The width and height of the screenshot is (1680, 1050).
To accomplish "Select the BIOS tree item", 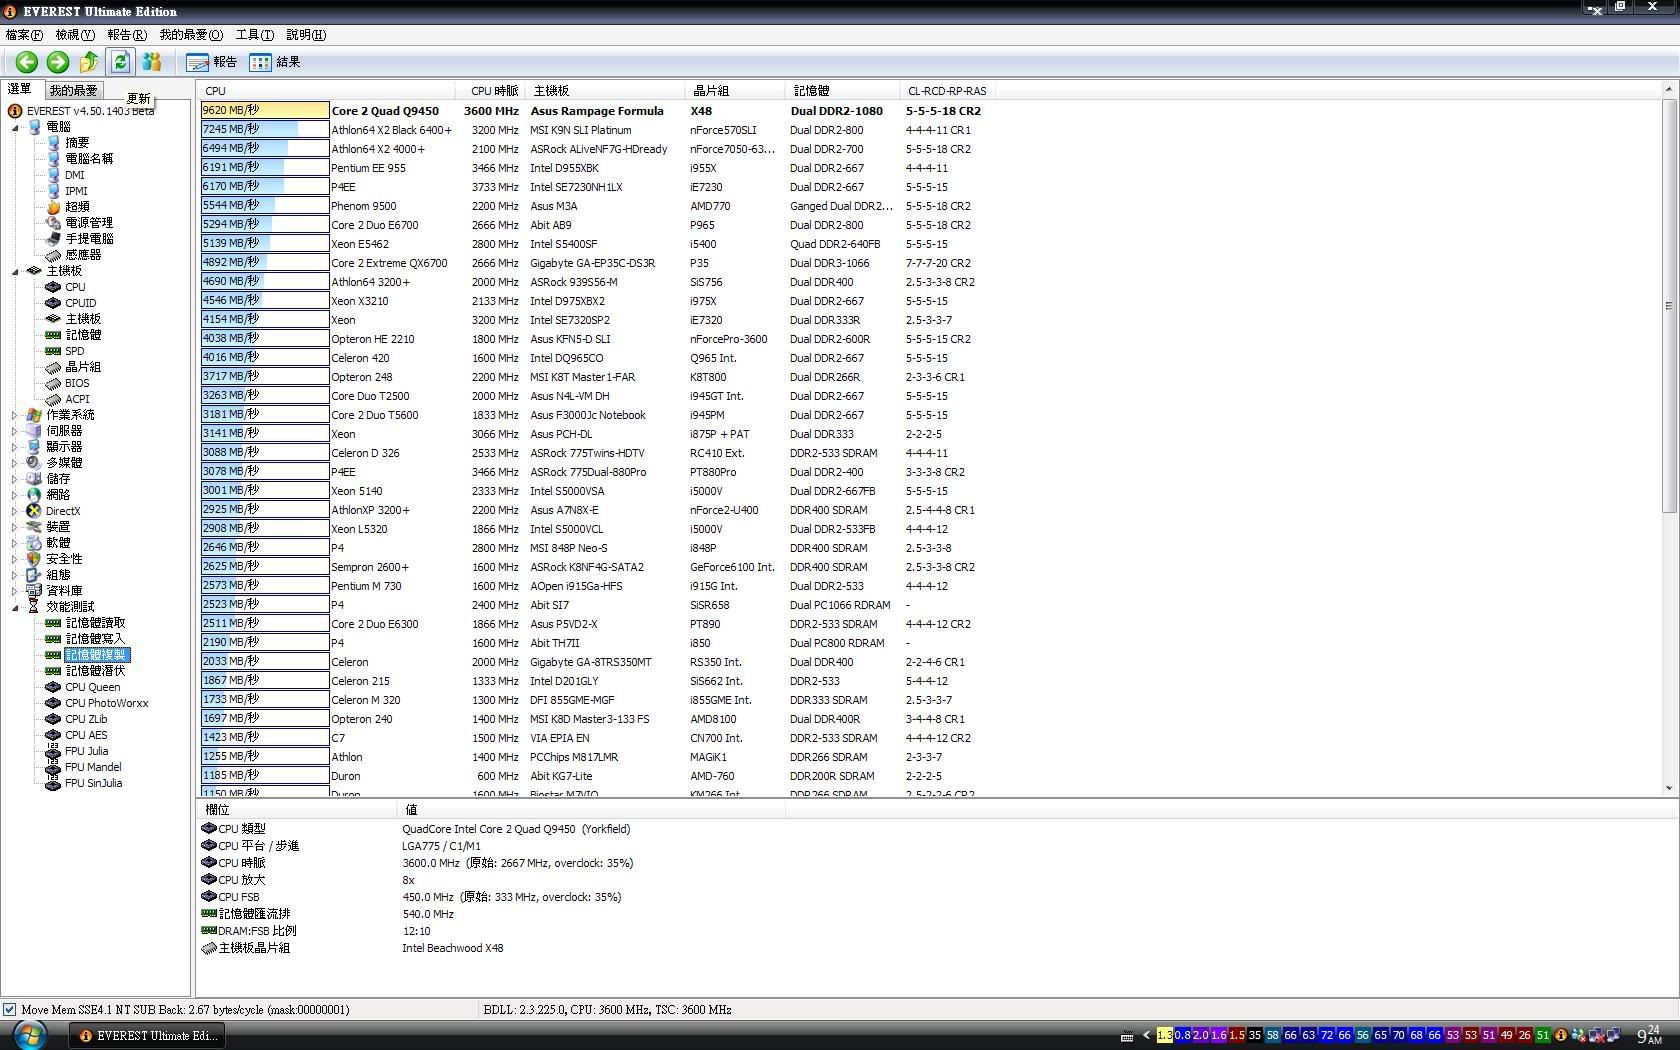I will (x=77, y=383).
